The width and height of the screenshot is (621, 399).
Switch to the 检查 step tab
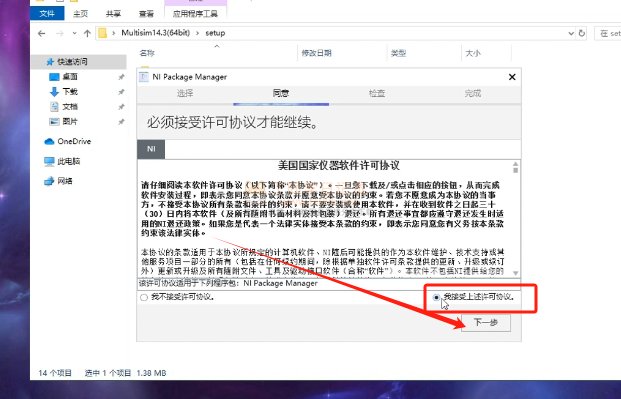(x=377, y=94)
